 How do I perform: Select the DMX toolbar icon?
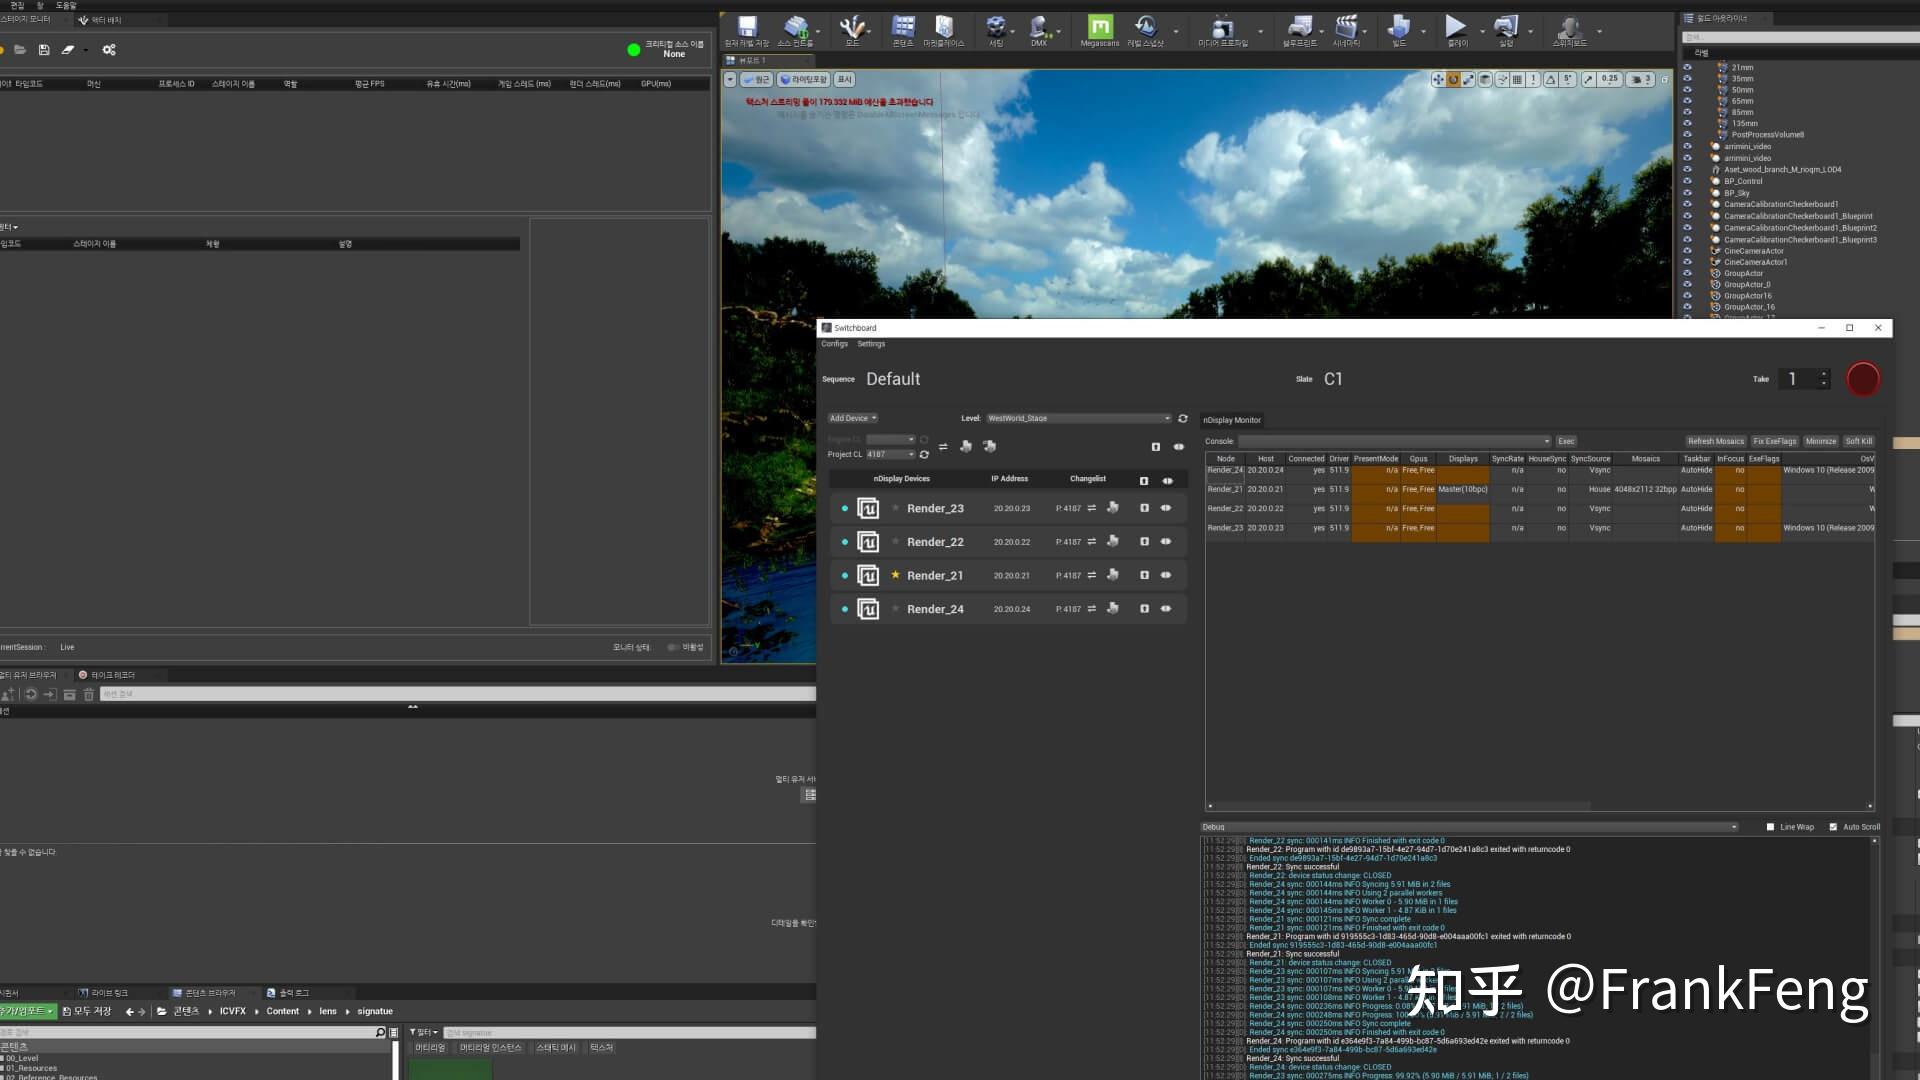pyautogui.click(x=1038, y=30)
